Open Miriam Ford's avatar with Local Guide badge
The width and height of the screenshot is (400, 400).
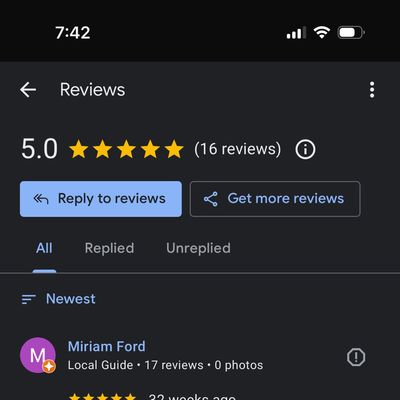(38, 355)
